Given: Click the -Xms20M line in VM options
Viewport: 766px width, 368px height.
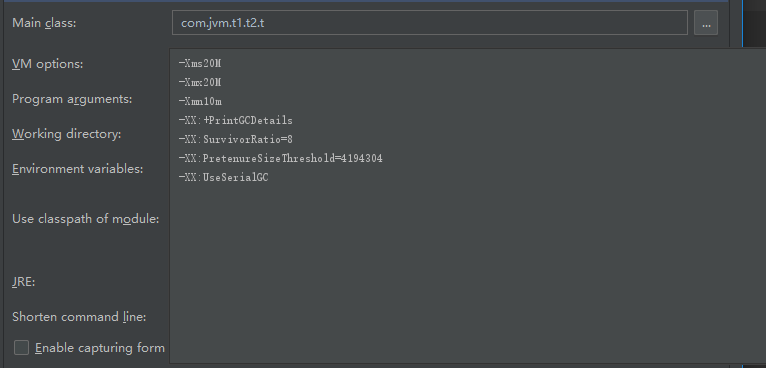Looking at the screenshot, I should (200, 63).
